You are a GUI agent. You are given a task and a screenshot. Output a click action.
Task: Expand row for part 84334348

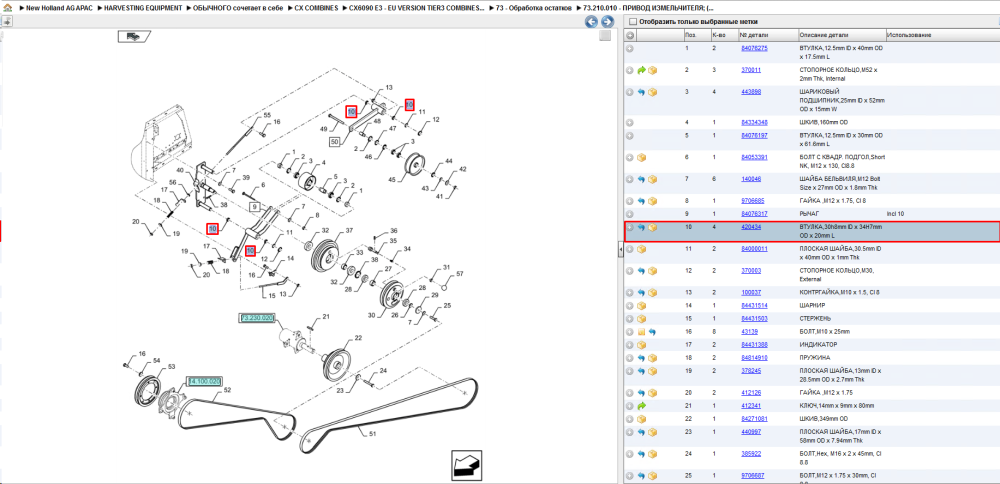tap(630, 122)
